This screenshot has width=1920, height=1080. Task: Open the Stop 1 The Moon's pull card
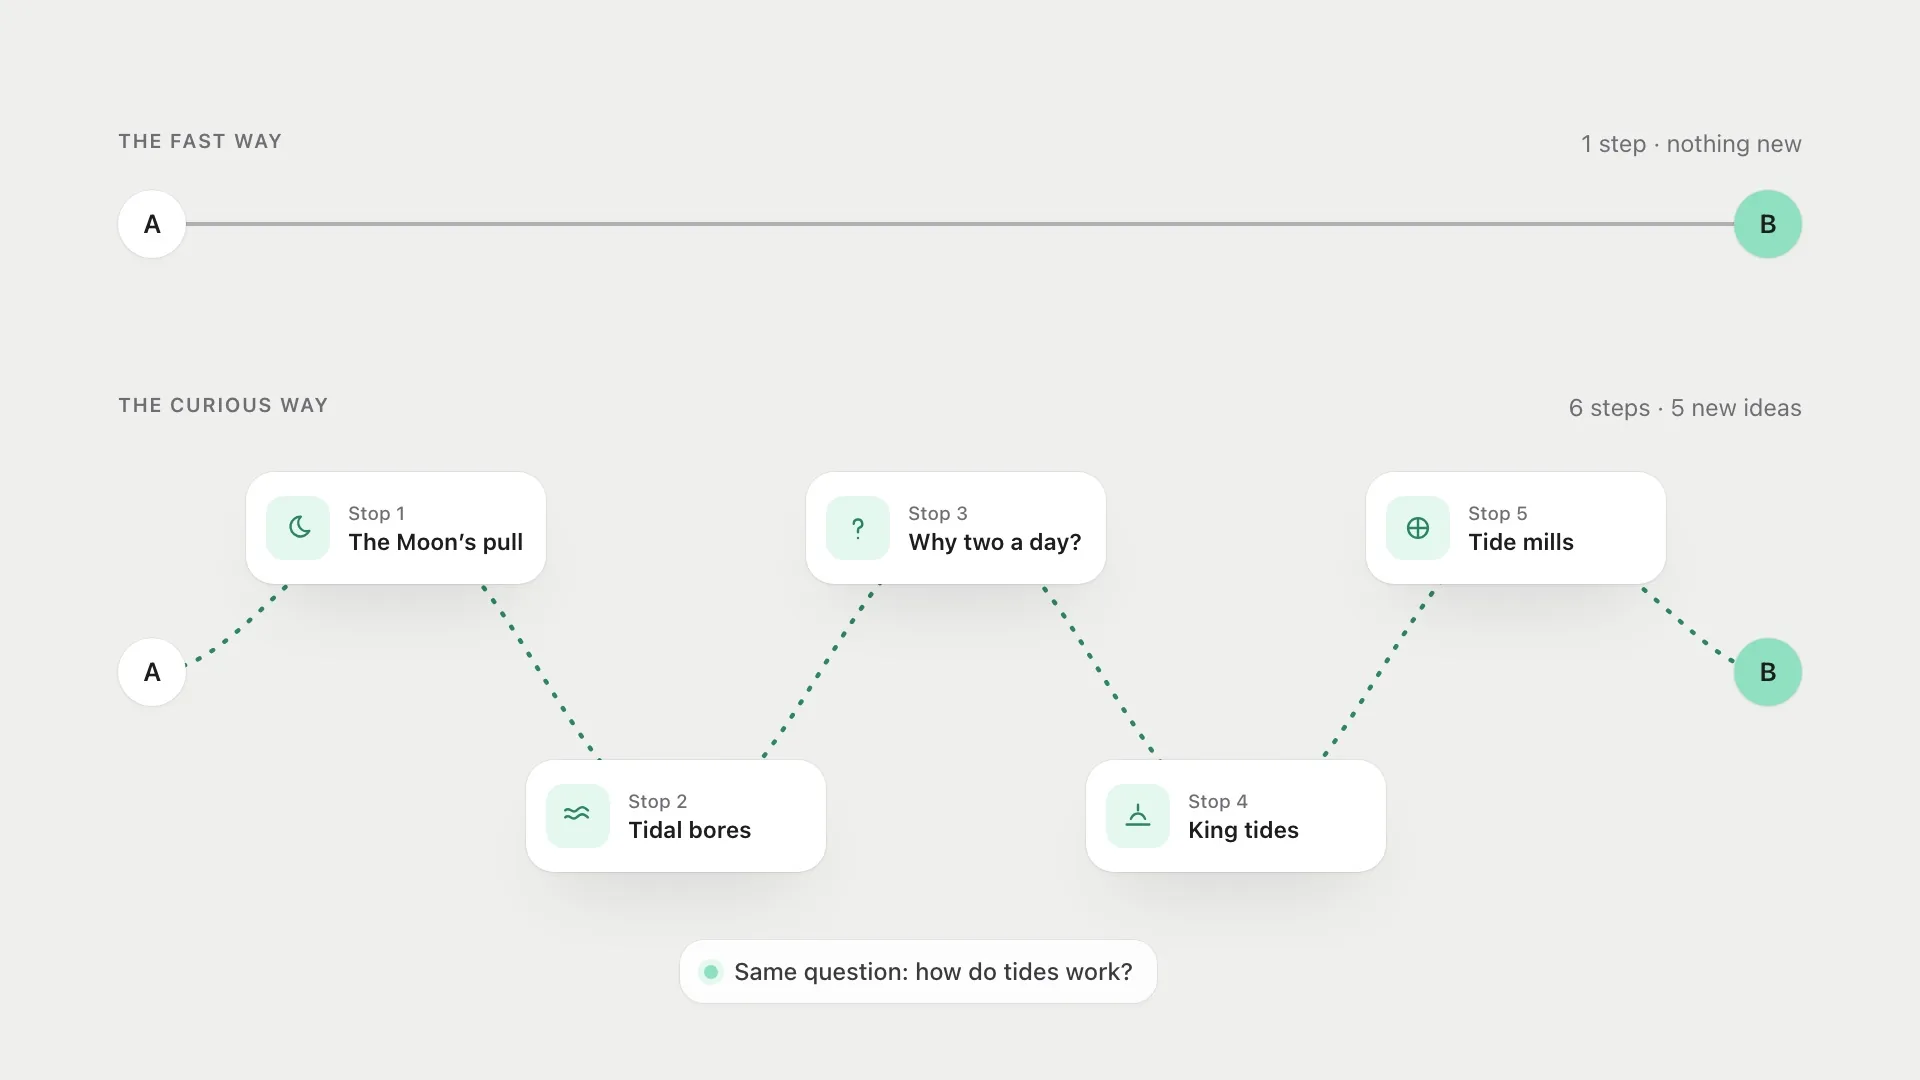[396, 528]
